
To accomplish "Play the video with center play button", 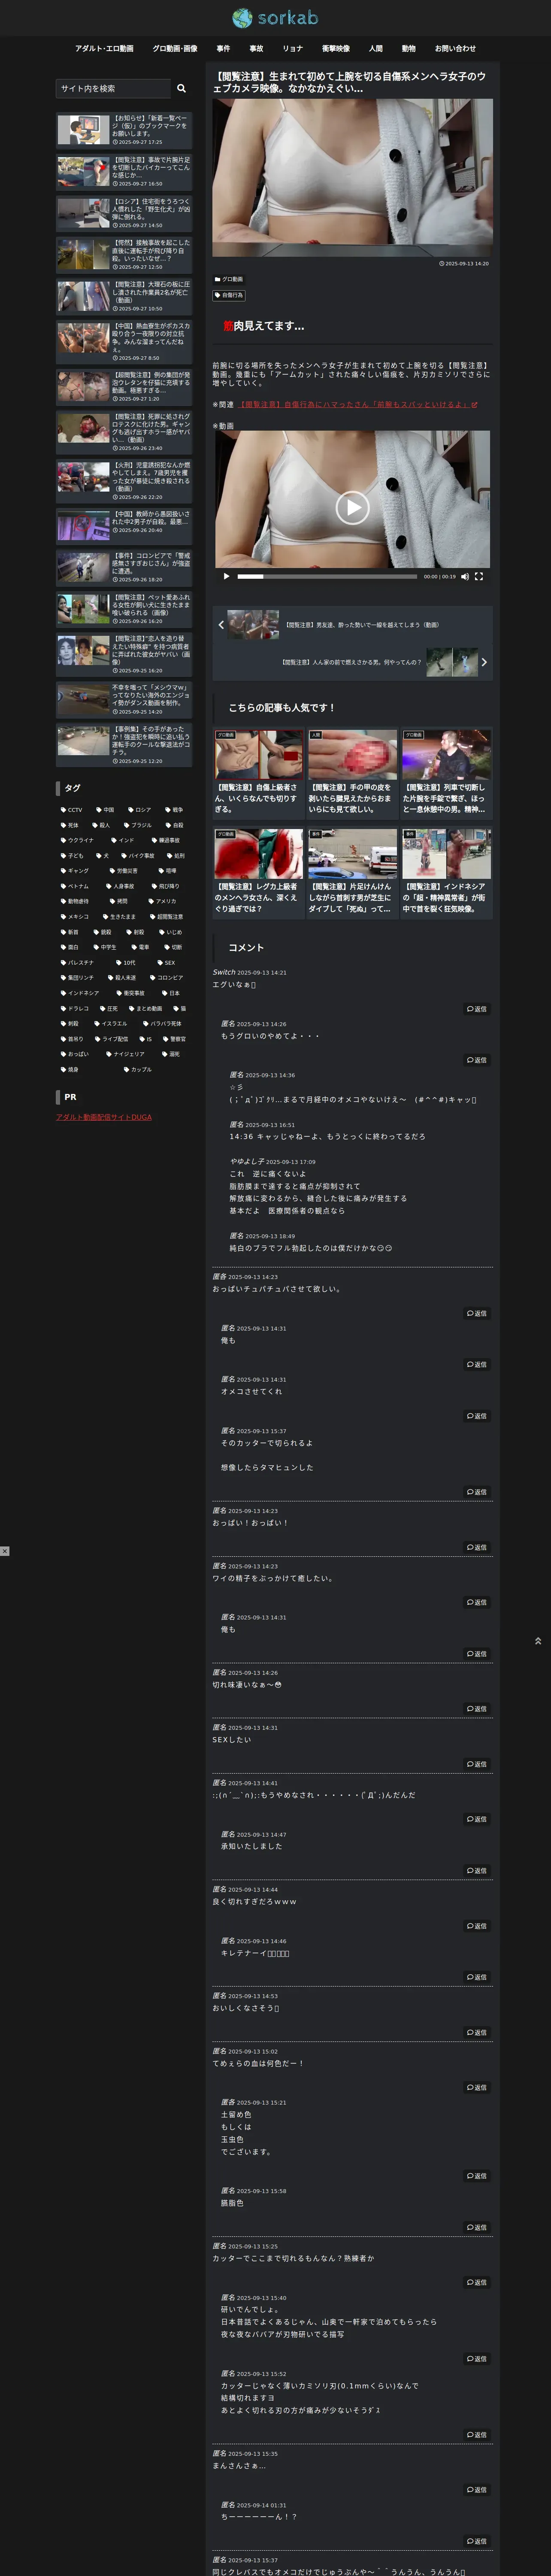I will 352,508.
